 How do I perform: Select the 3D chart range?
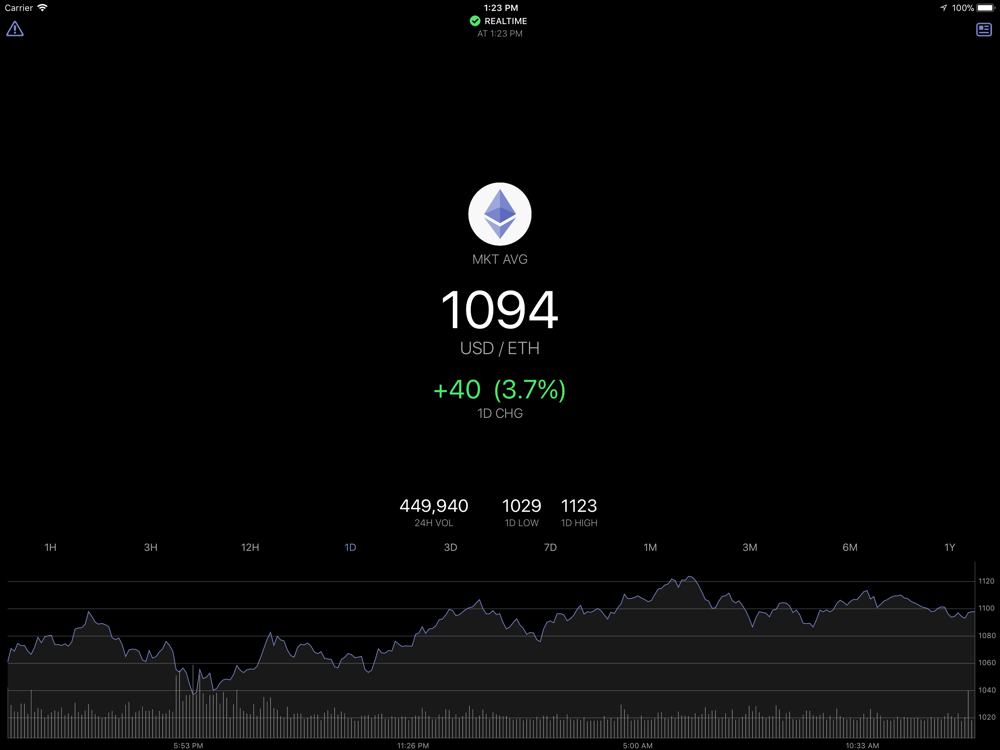[450, 547]
